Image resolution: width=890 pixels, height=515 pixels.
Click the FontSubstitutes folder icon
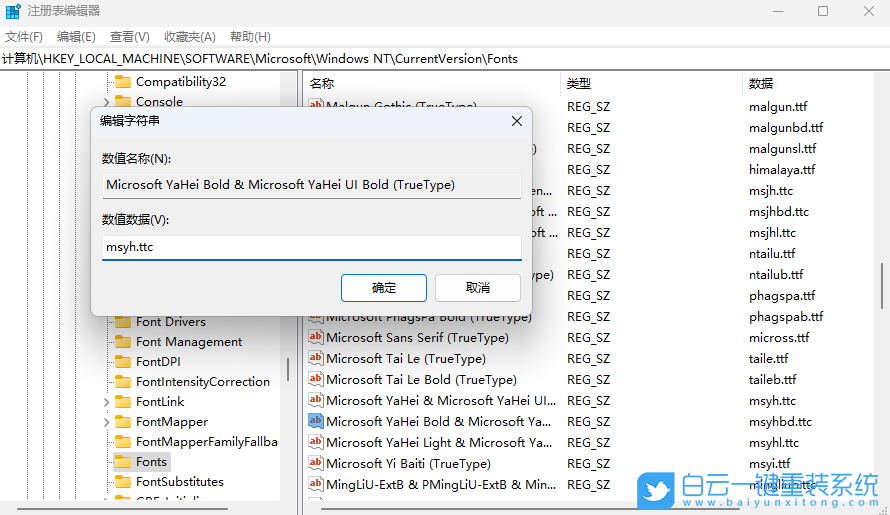[123, 482]
